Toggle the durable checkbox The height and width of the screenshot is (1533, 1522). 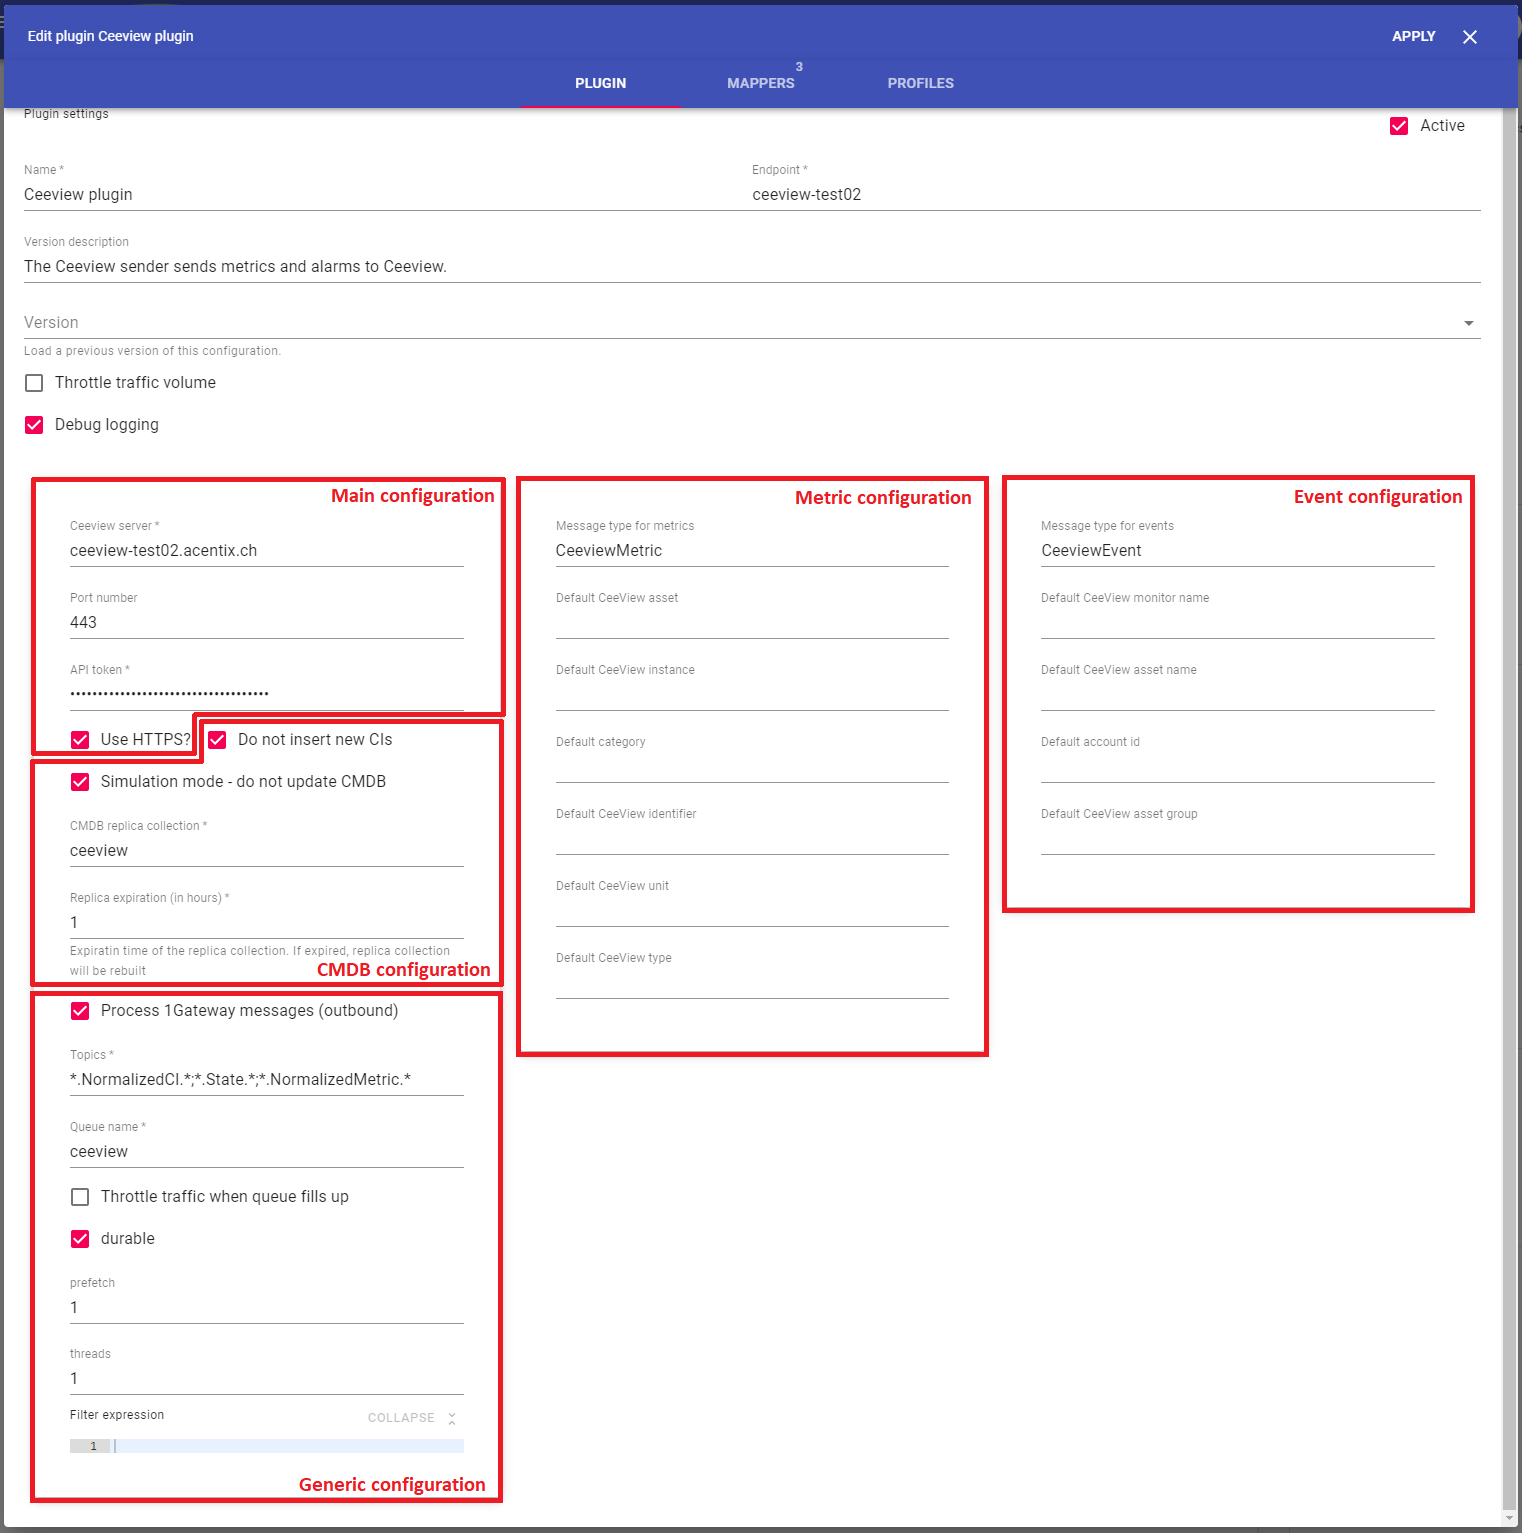81,1239
